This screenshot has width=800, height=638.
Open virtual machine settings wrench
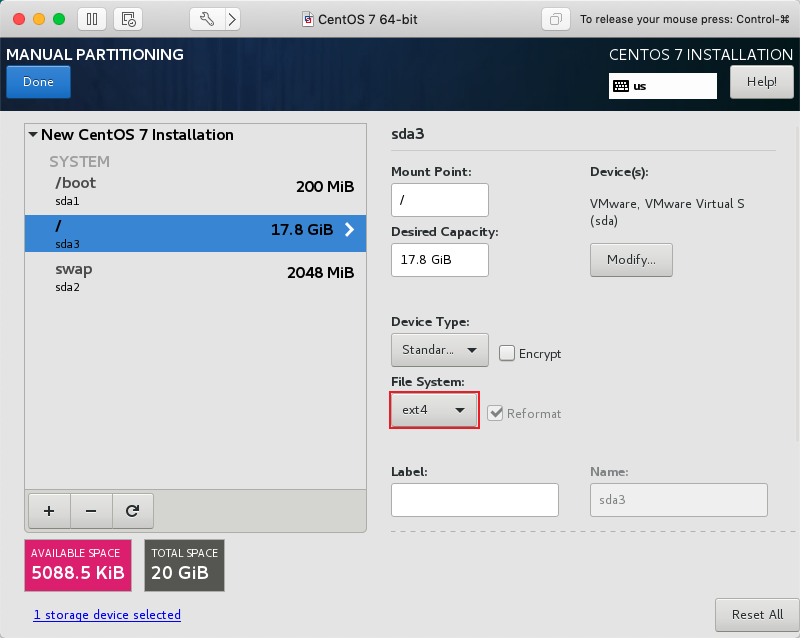[x=207, y=19]
